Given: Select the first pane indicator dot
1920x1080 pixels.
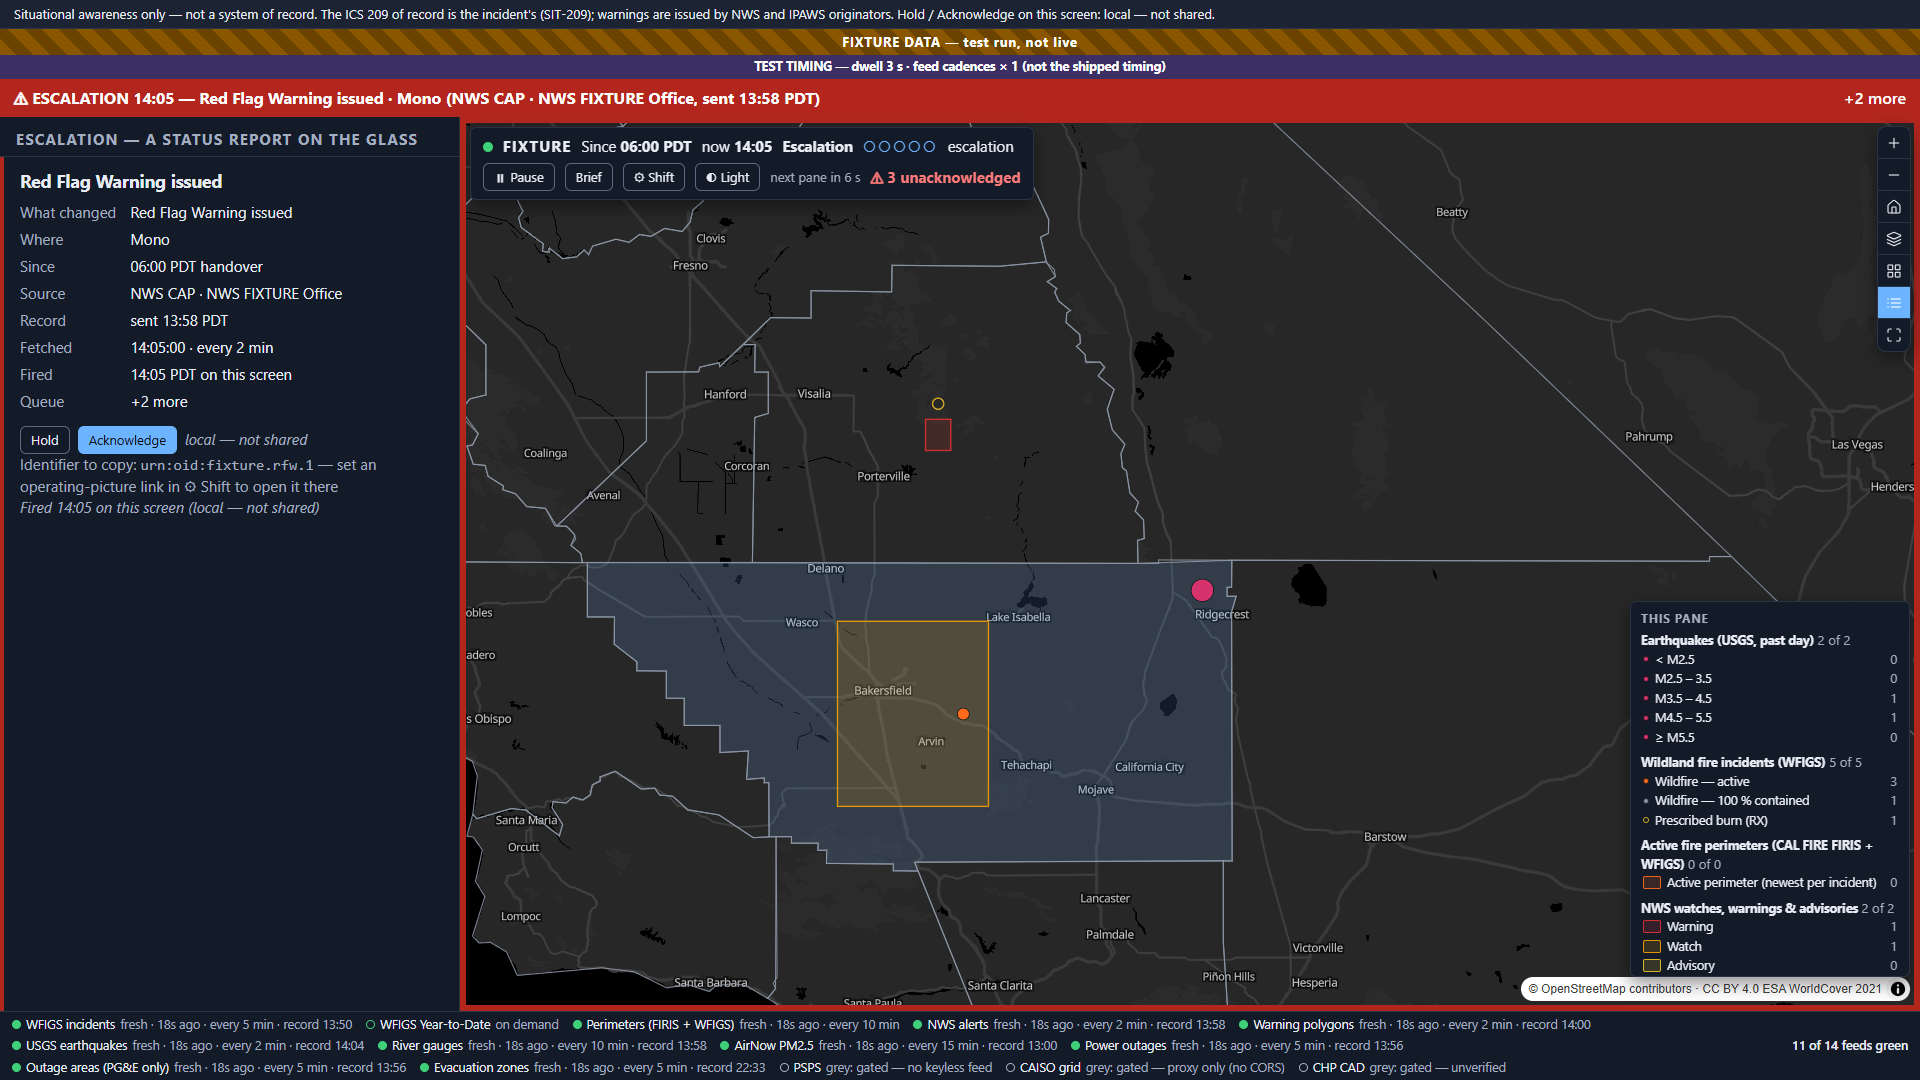Looking at the screenshot, I should click(870, 147).
